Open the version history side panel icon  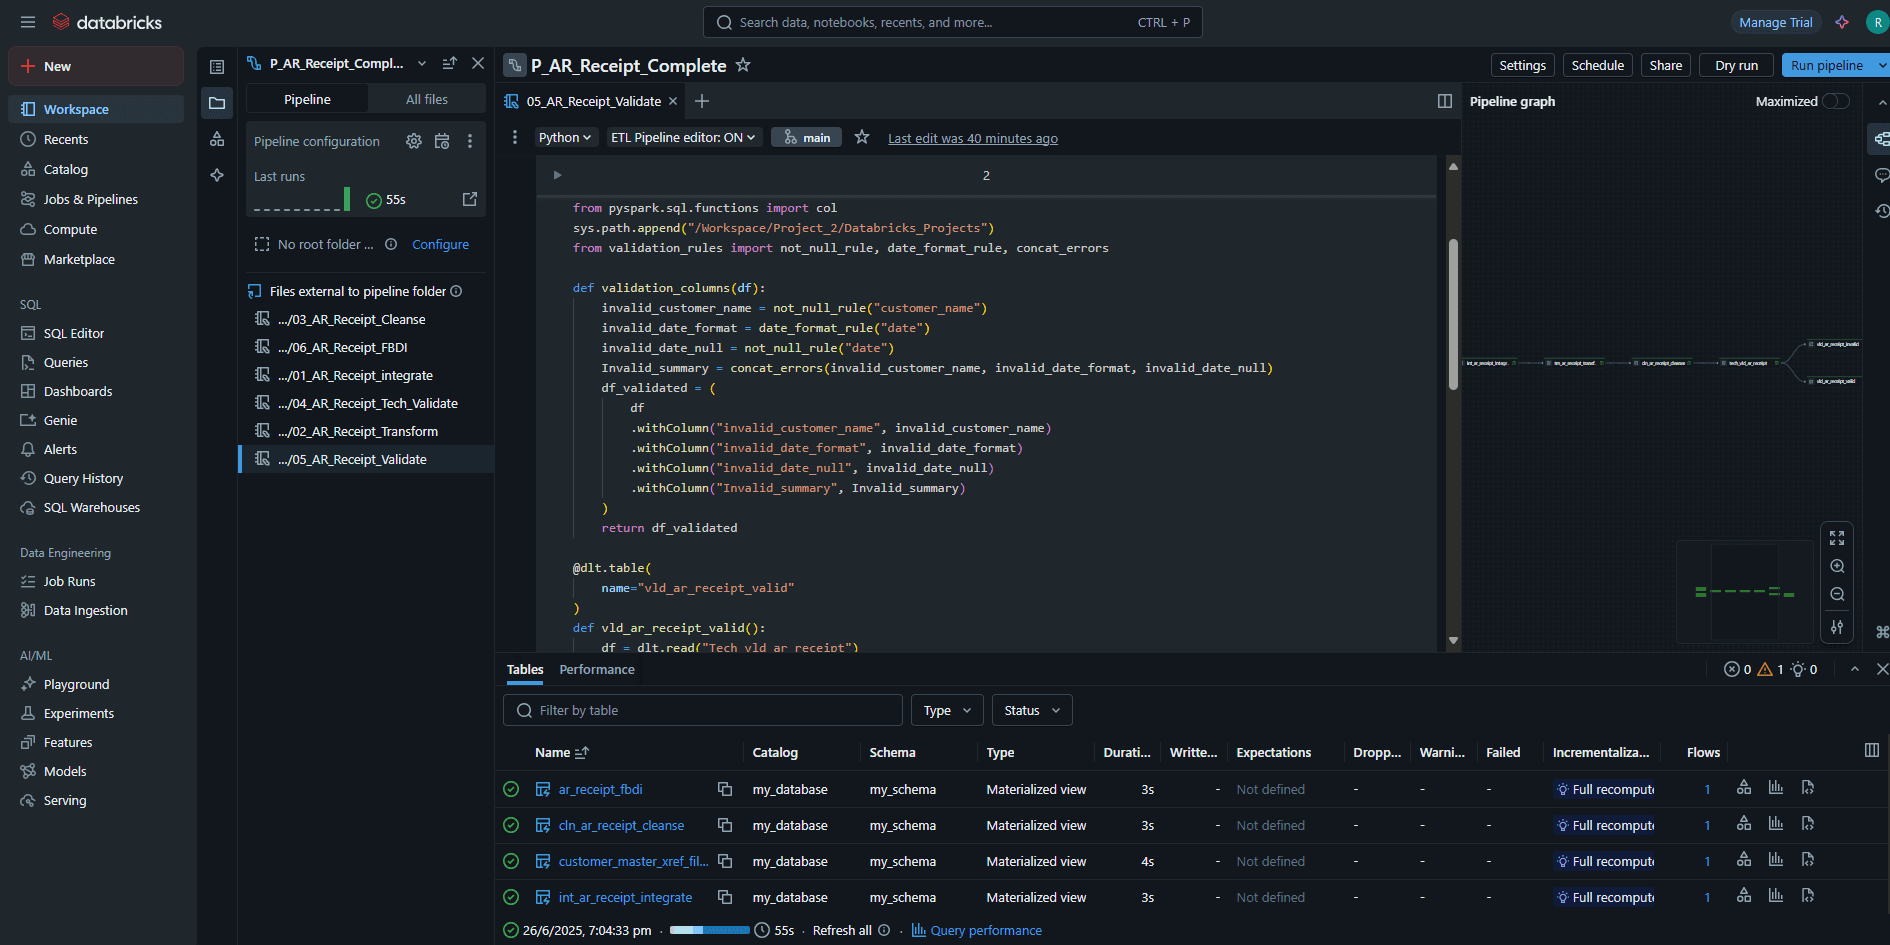(x=1881, y=211)
